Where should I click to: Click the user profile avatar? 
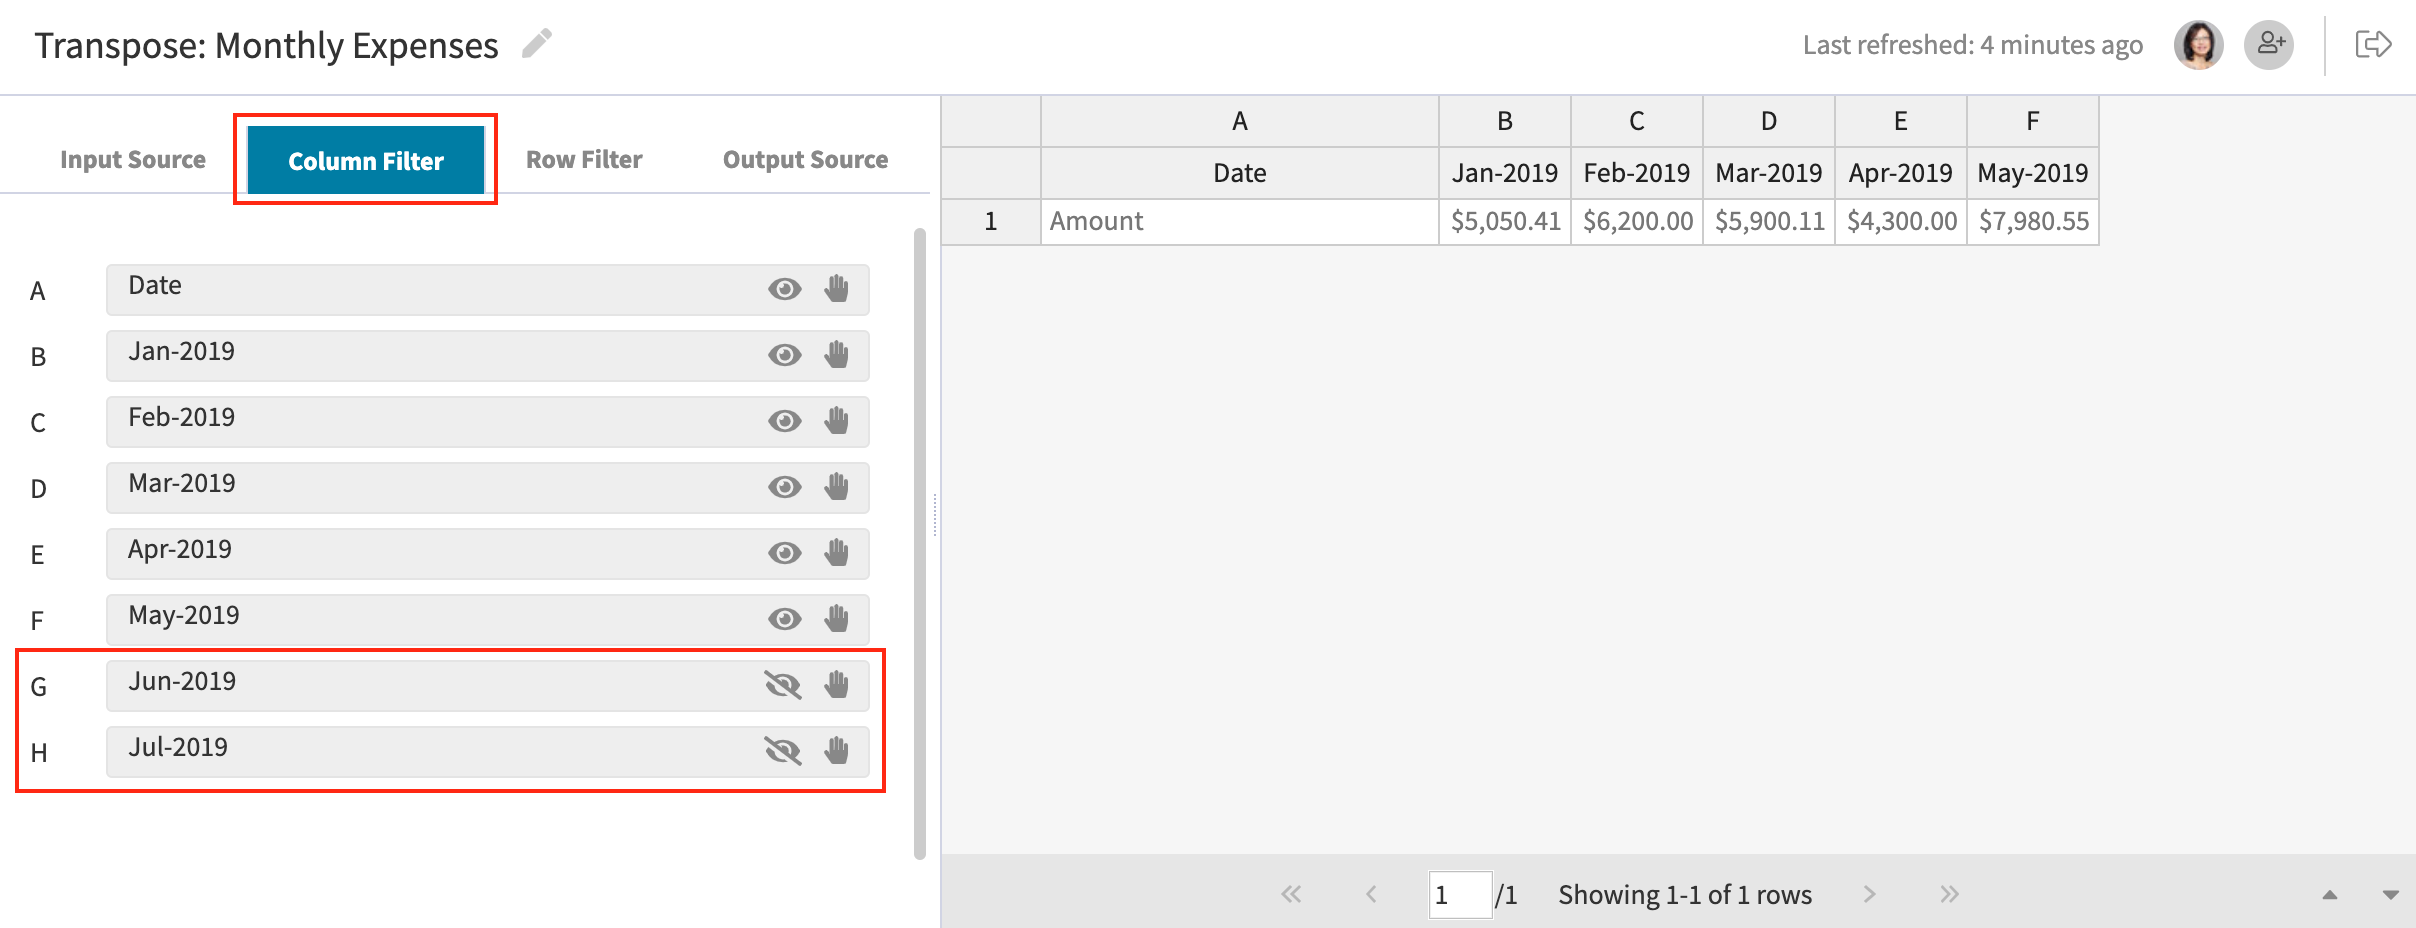tap(2198, 44)
